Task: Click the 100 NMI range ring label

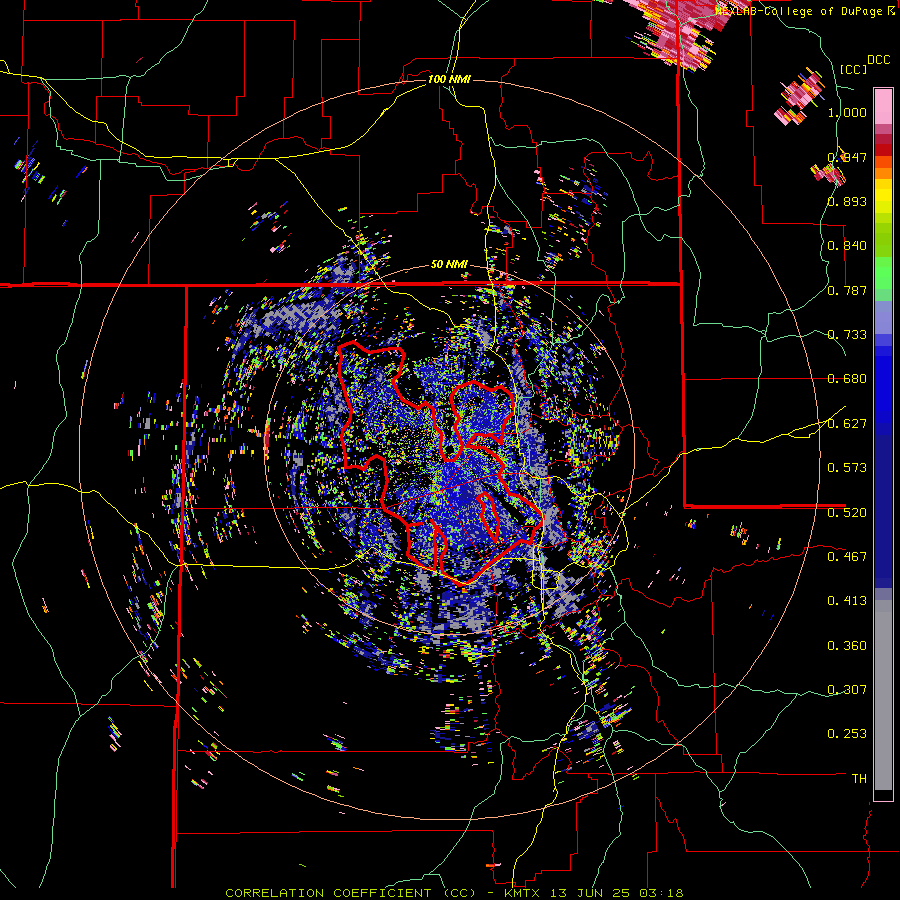Action: coord(449,79)
